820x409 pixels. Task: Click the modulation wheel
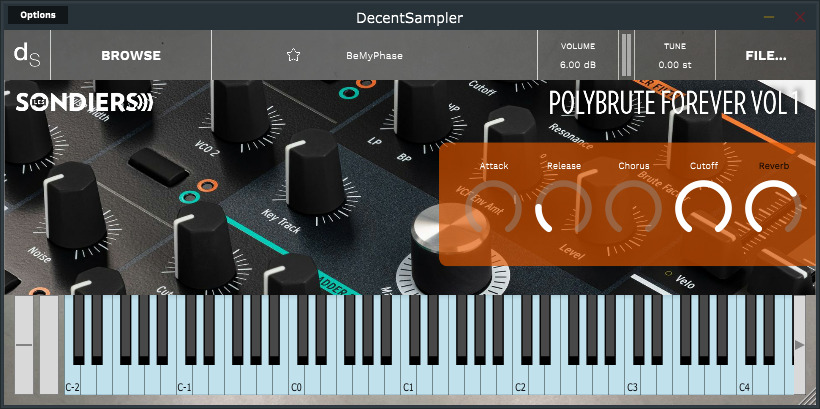coord(48,346)
